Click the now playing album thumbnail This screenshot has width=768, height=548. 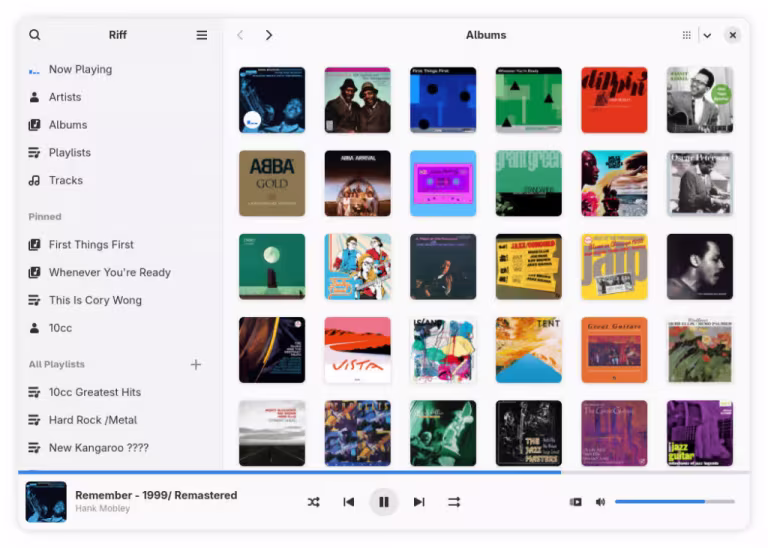tap(46, 502)
